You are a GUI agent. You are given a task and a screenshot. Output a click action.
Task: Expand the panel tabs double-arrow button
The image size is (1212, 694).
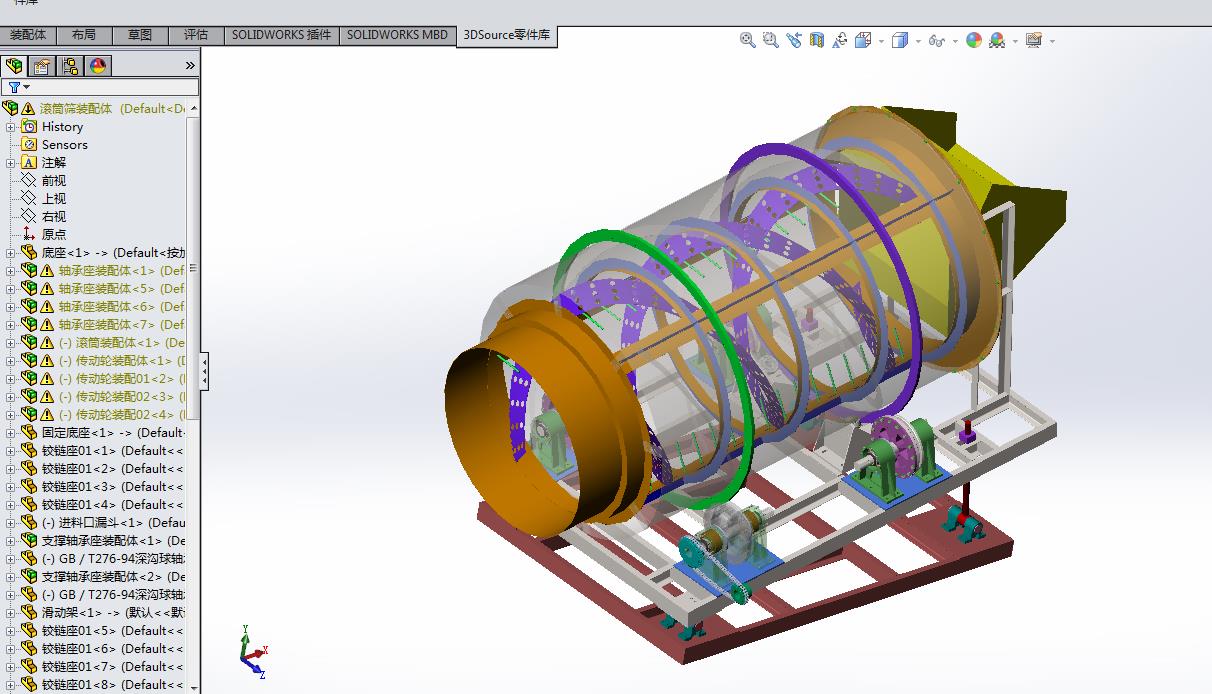pyautogui.click(x=190, y=66)
